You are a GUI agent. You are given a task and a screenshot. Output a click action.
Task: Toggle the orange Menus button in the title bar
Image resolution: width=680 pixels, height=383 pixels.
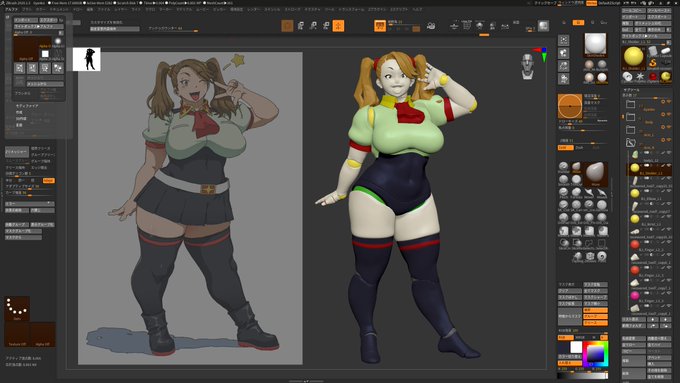click(x=592, y=3)
